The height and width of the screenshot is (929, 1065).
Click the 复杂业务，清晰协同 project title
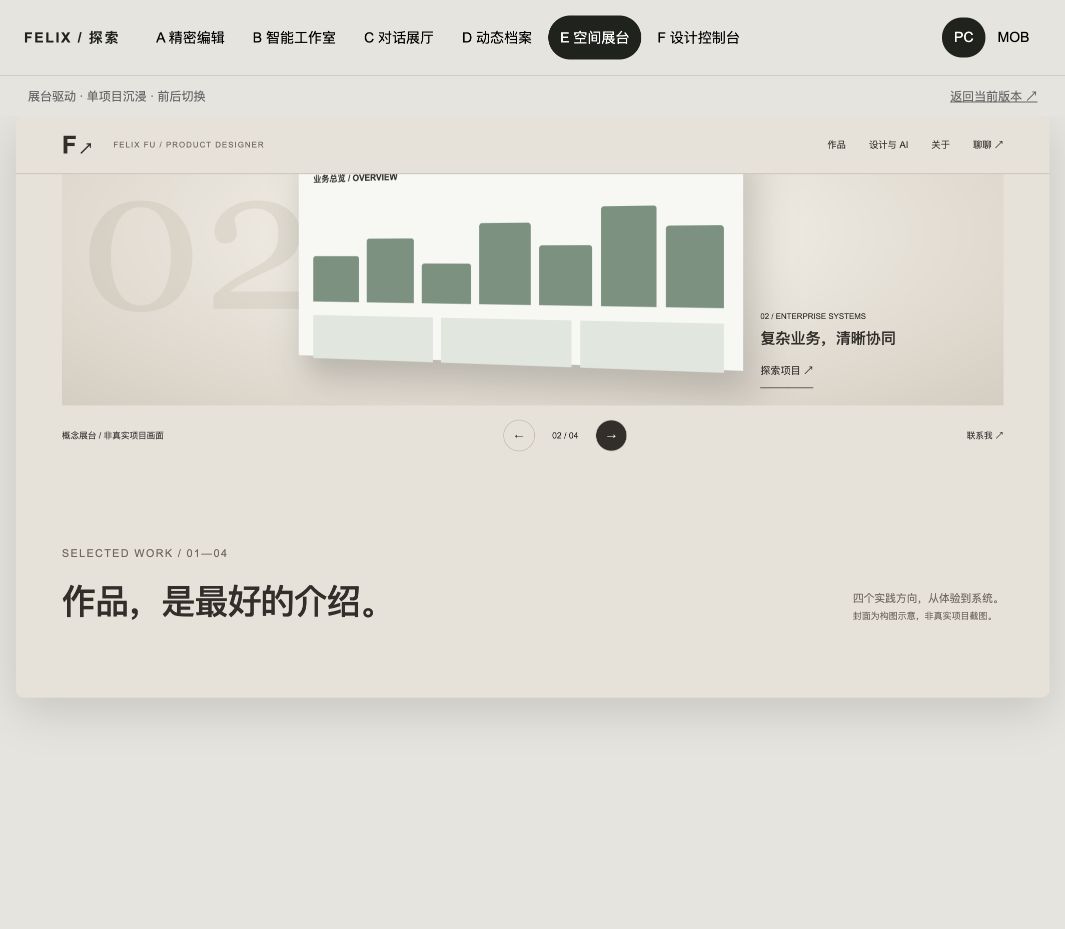click(x=828, y=338)
